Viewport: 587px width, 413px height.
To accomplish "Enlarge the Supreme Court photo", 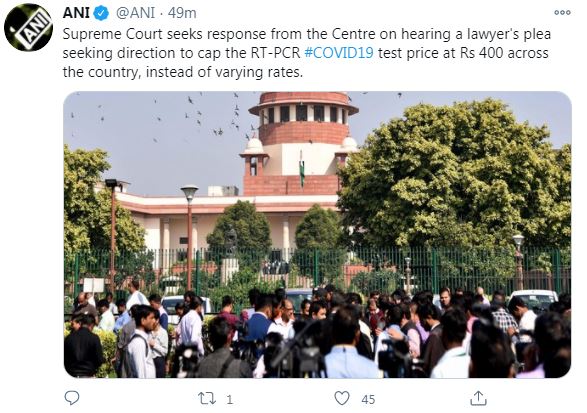I will 317,235.
